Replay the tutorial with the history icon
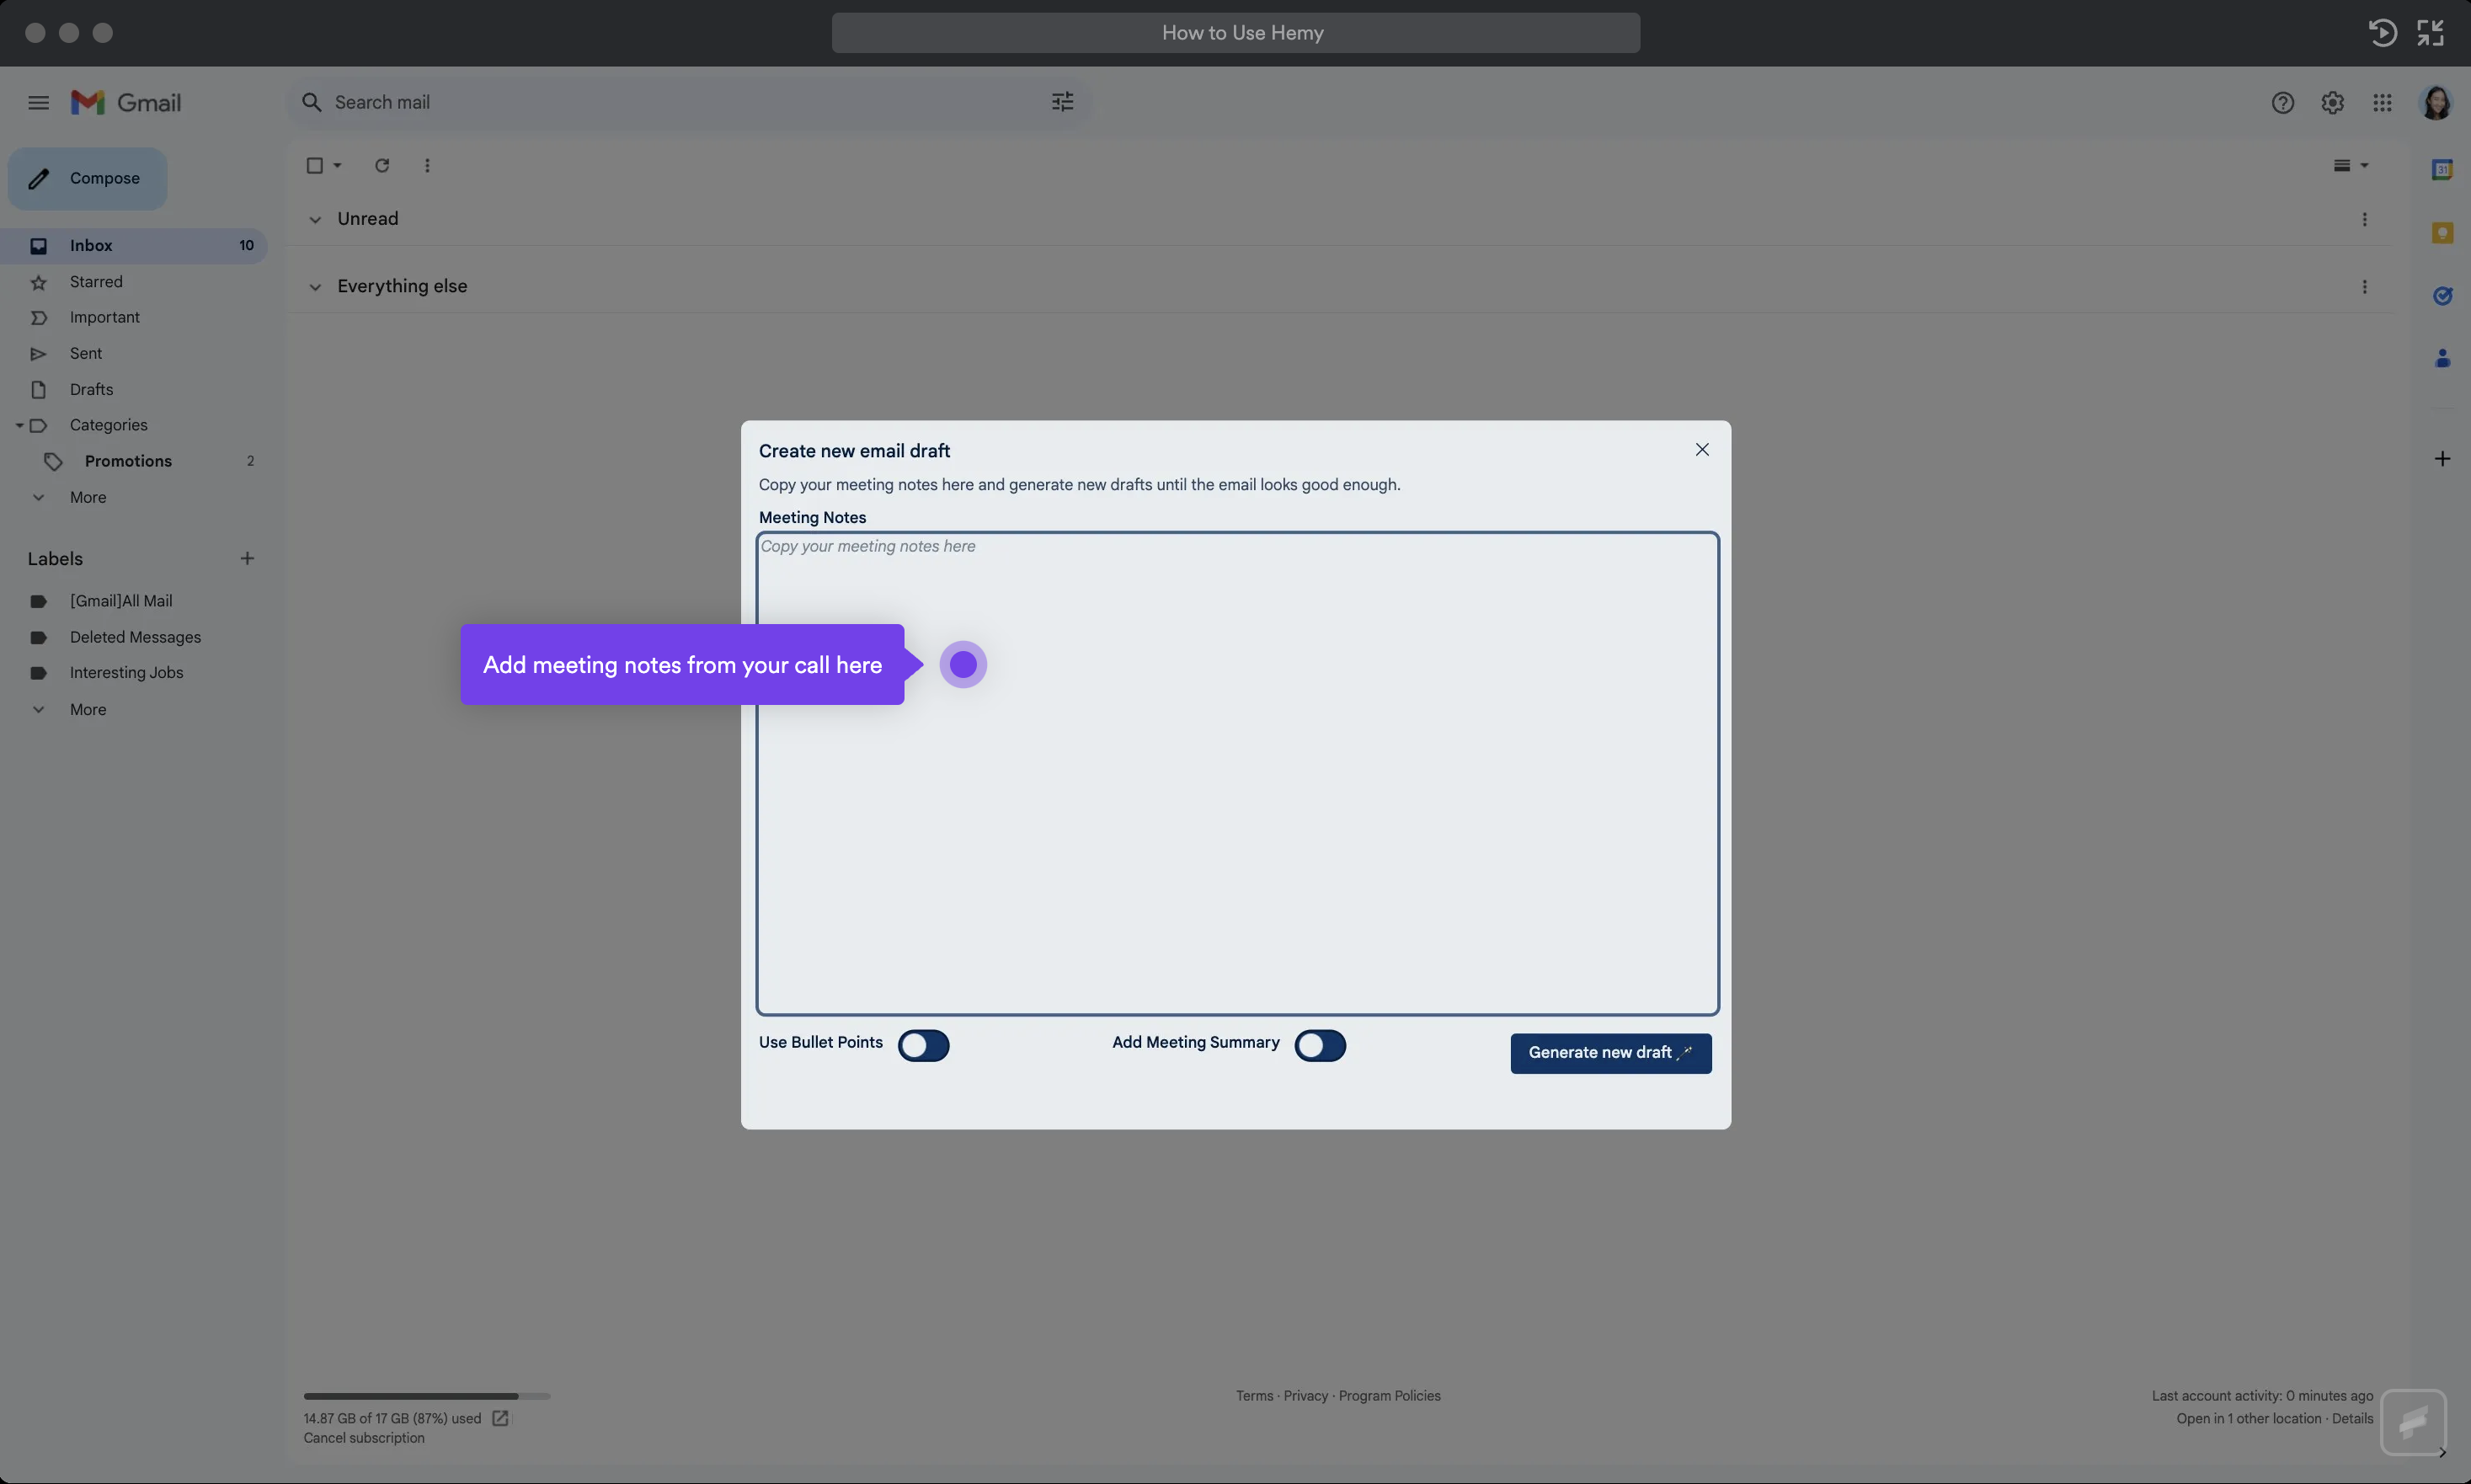 2382,33
